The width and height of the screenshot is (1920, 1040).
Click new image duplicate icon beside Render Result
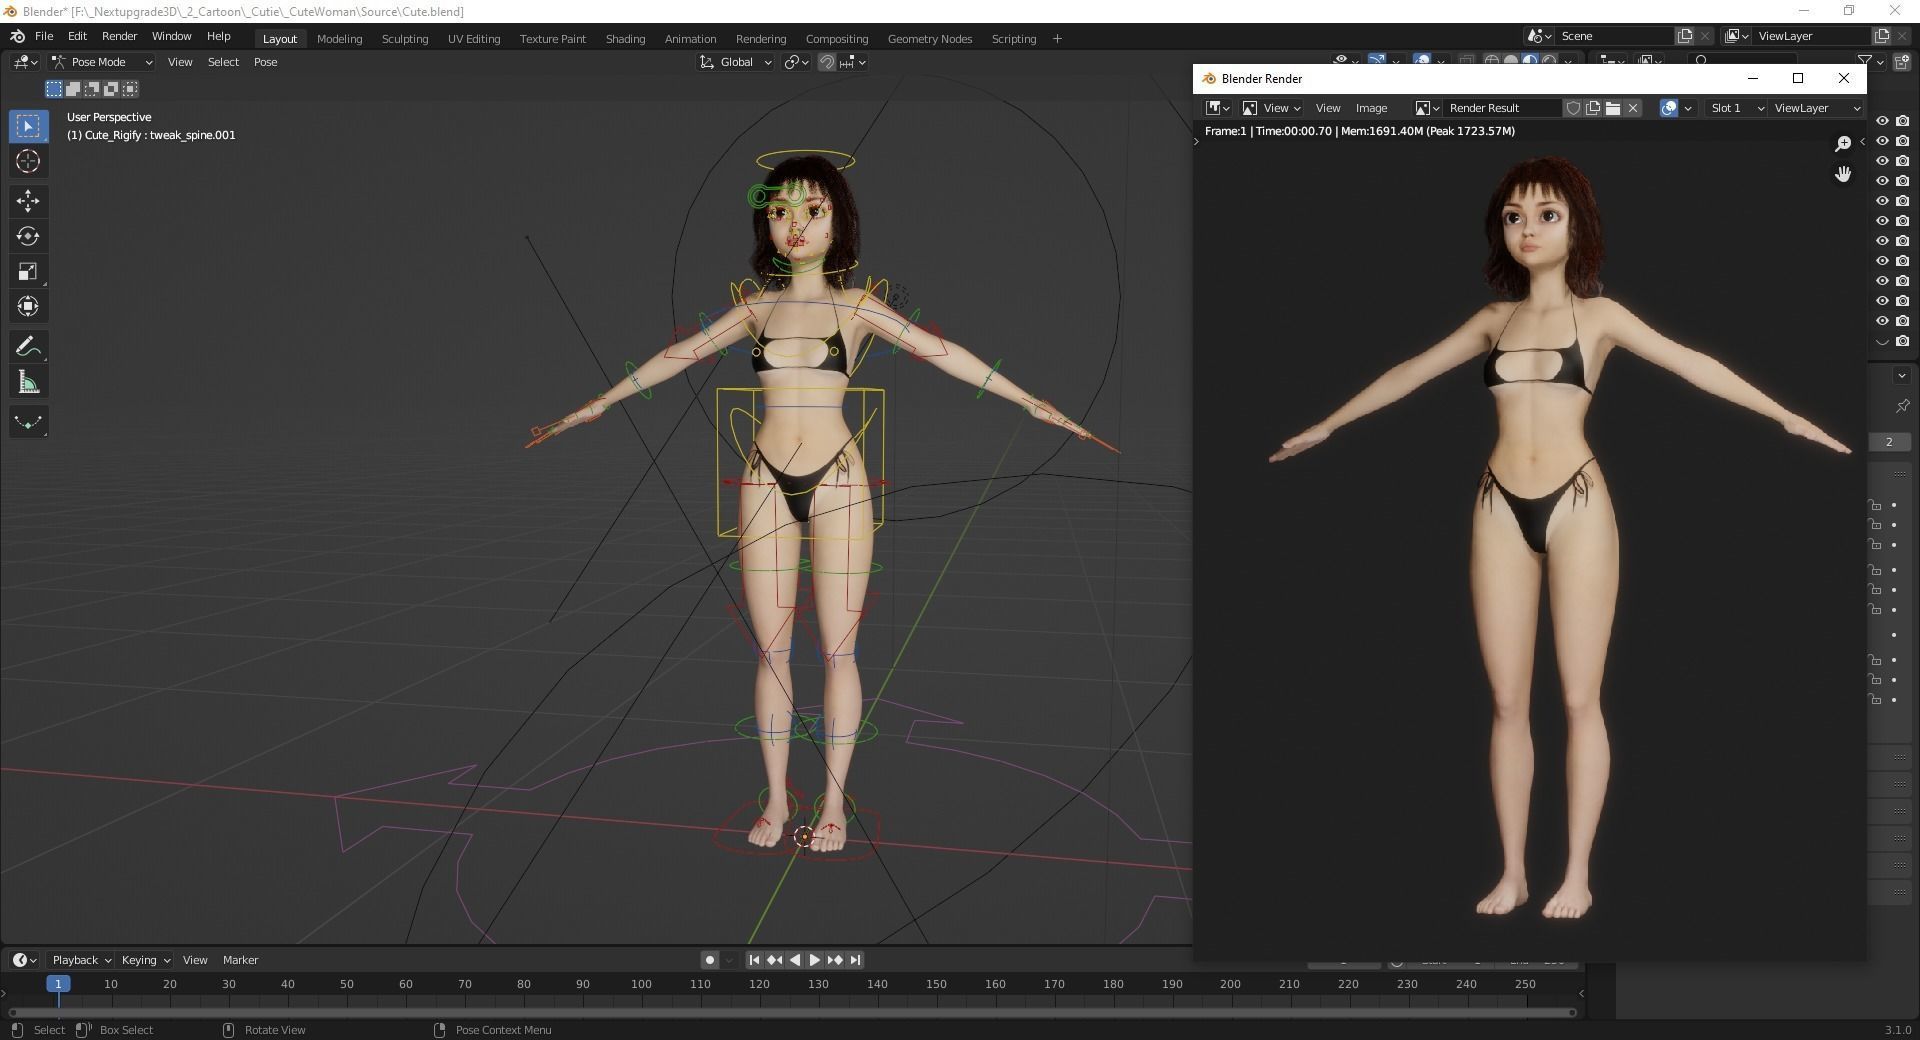click(x=1593, y=108)
